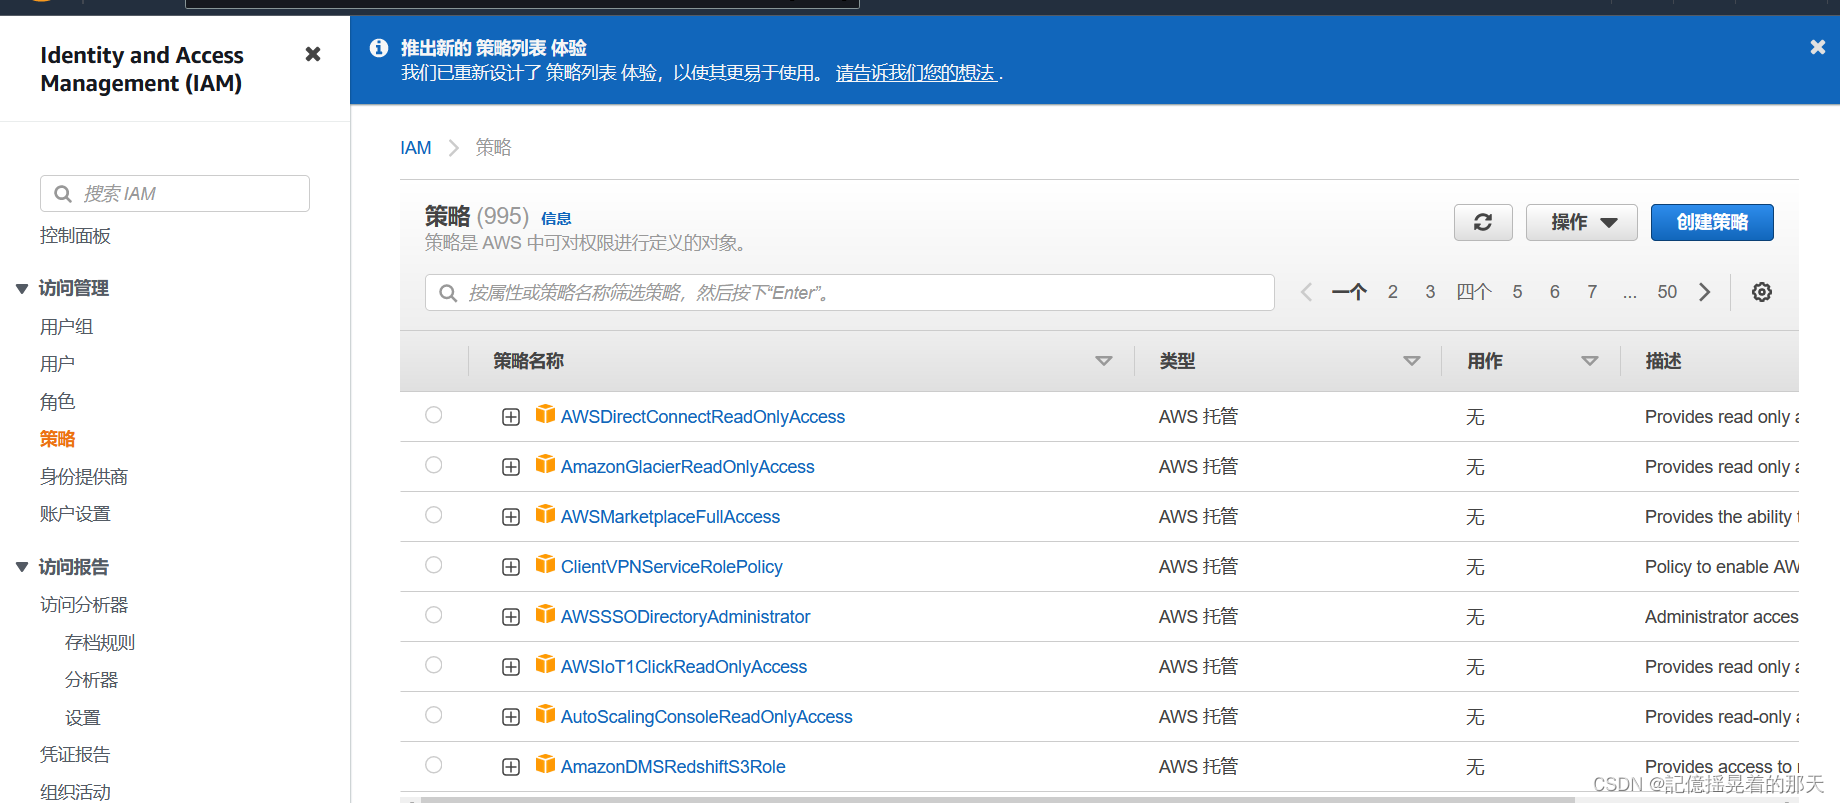Go to previous page with left chevron
The image size is (1840, 803).
coord(1306,292)
